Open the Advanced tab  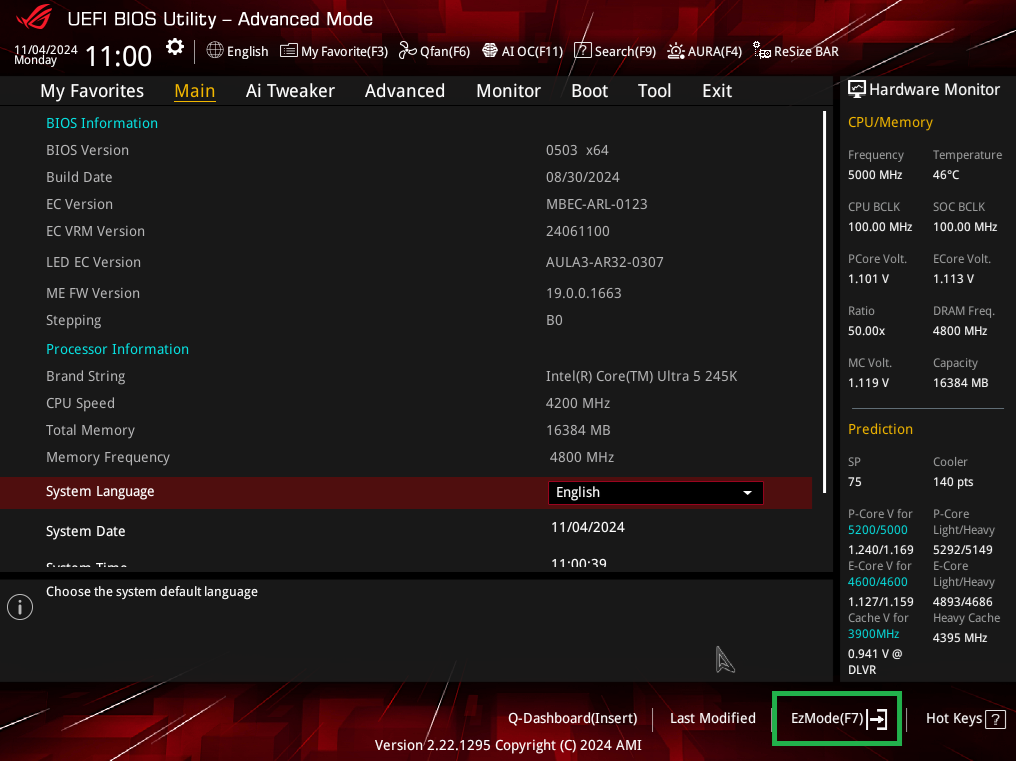pyautogui.click(x=404, y=91)
